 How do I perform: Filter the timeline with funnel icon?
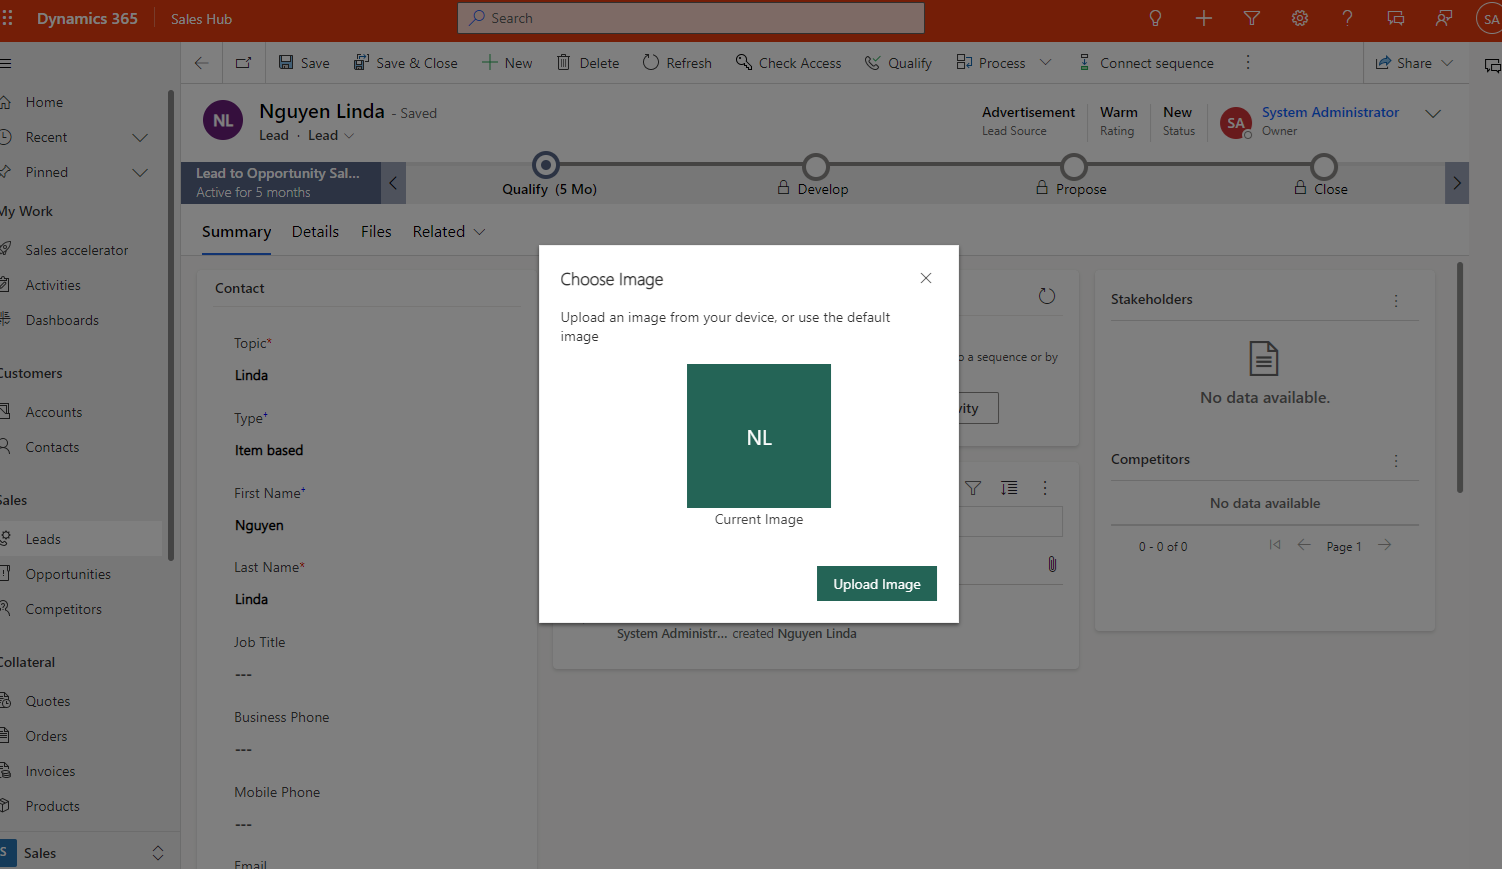pos(973,488)
